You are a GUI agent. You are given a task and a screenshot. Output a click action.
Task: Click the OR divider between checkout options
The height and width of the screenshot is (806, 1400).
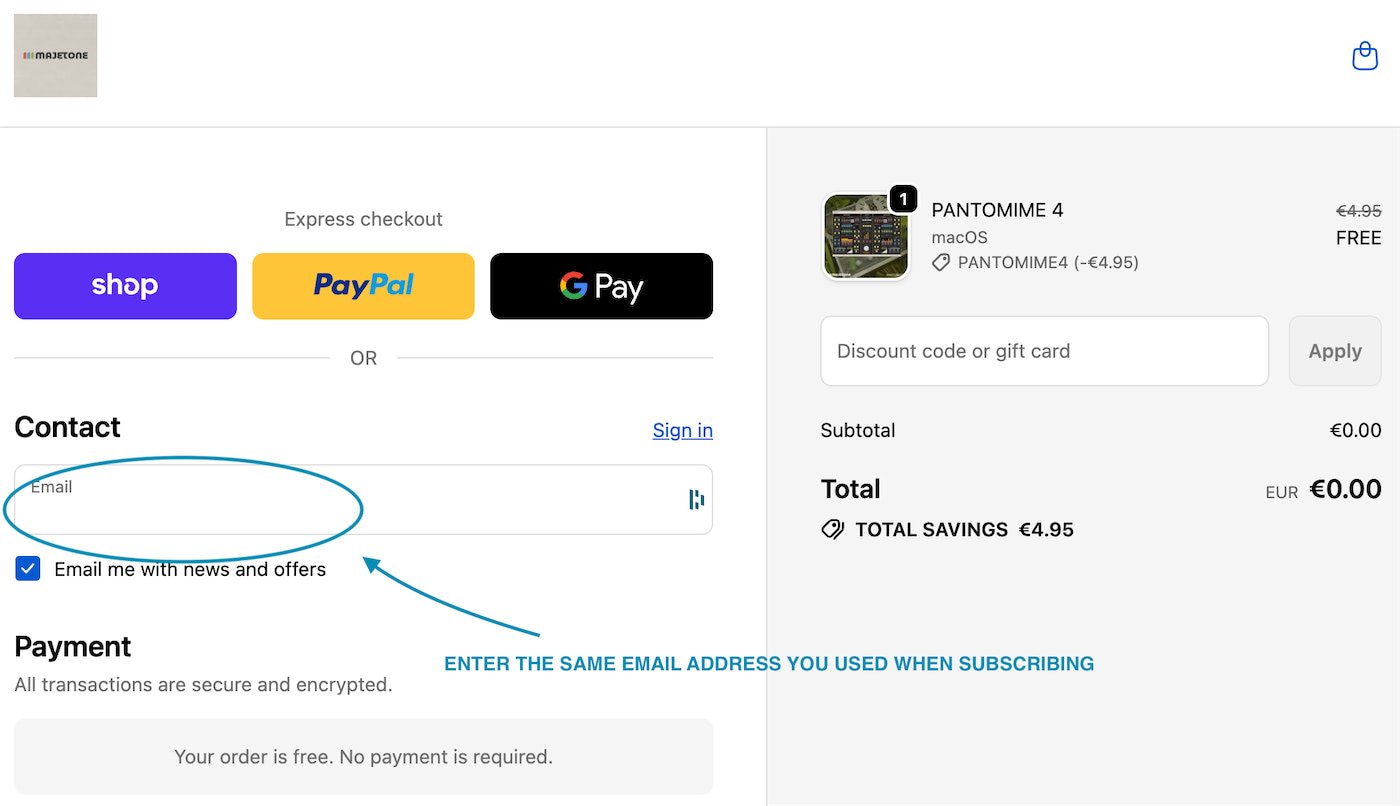tap(363, 357)
